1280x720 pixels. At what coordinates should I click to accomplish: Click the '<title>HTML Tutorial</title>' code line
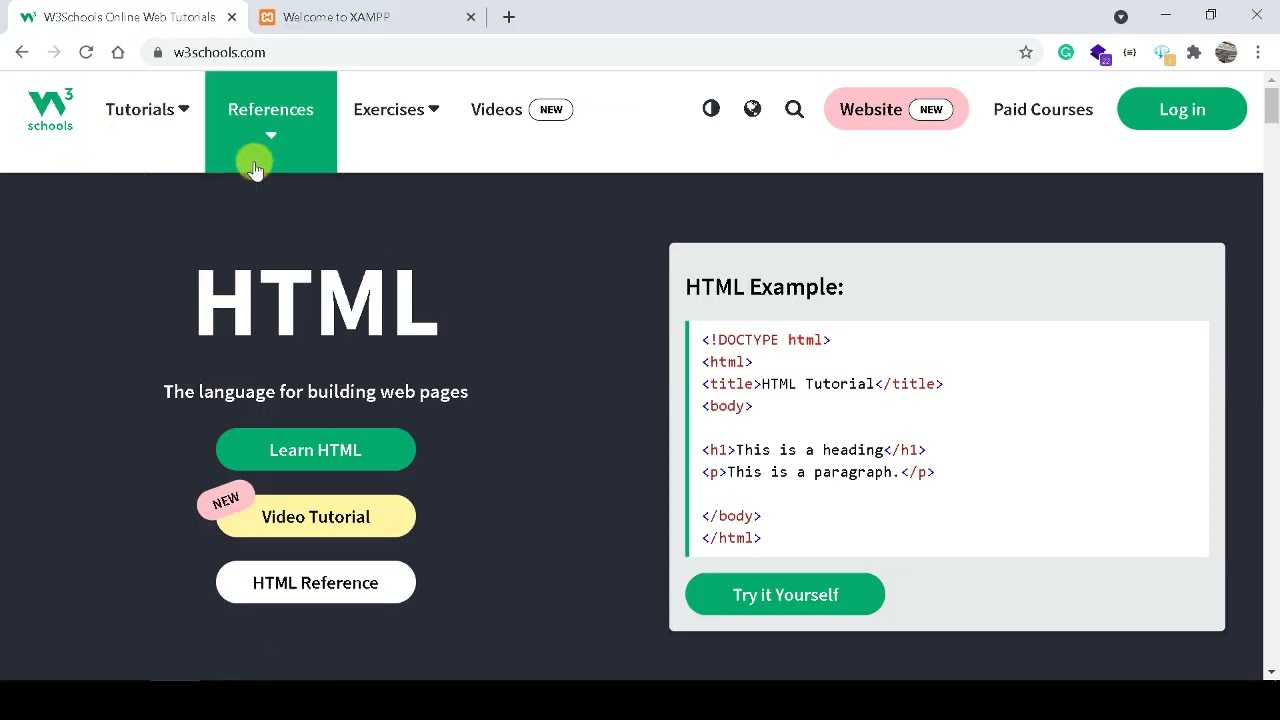[x=822, y=384]
